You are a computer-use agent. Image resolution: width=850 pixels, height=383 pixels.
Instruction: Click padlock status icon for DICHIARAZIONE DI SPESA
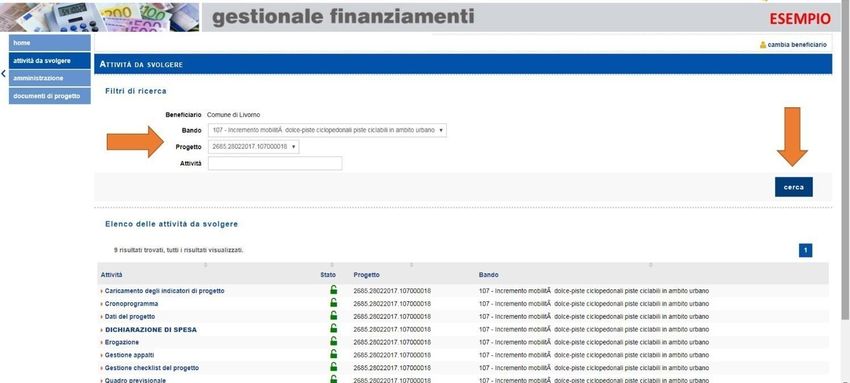[x=333, y=328]
